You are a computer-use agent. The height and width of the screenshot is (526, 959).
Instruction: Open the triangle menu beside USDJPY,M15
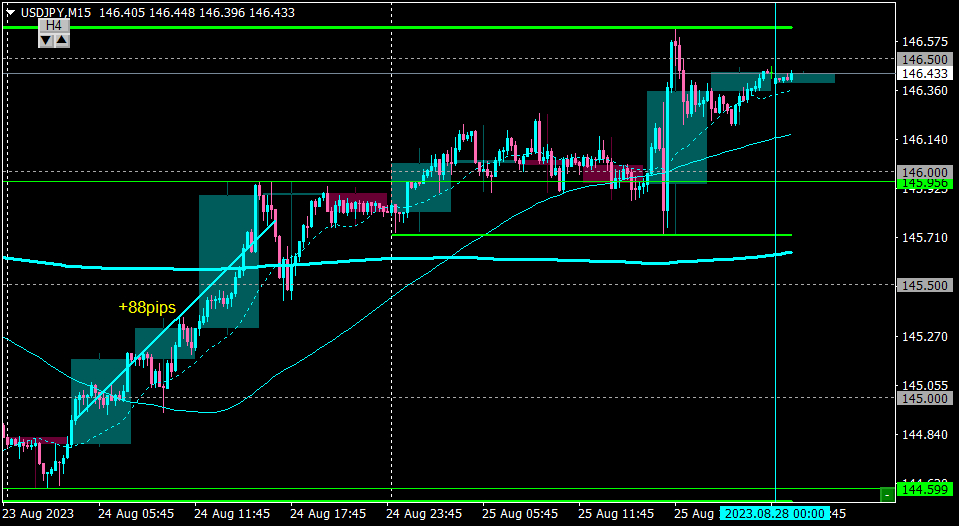(x=10, y=12)
